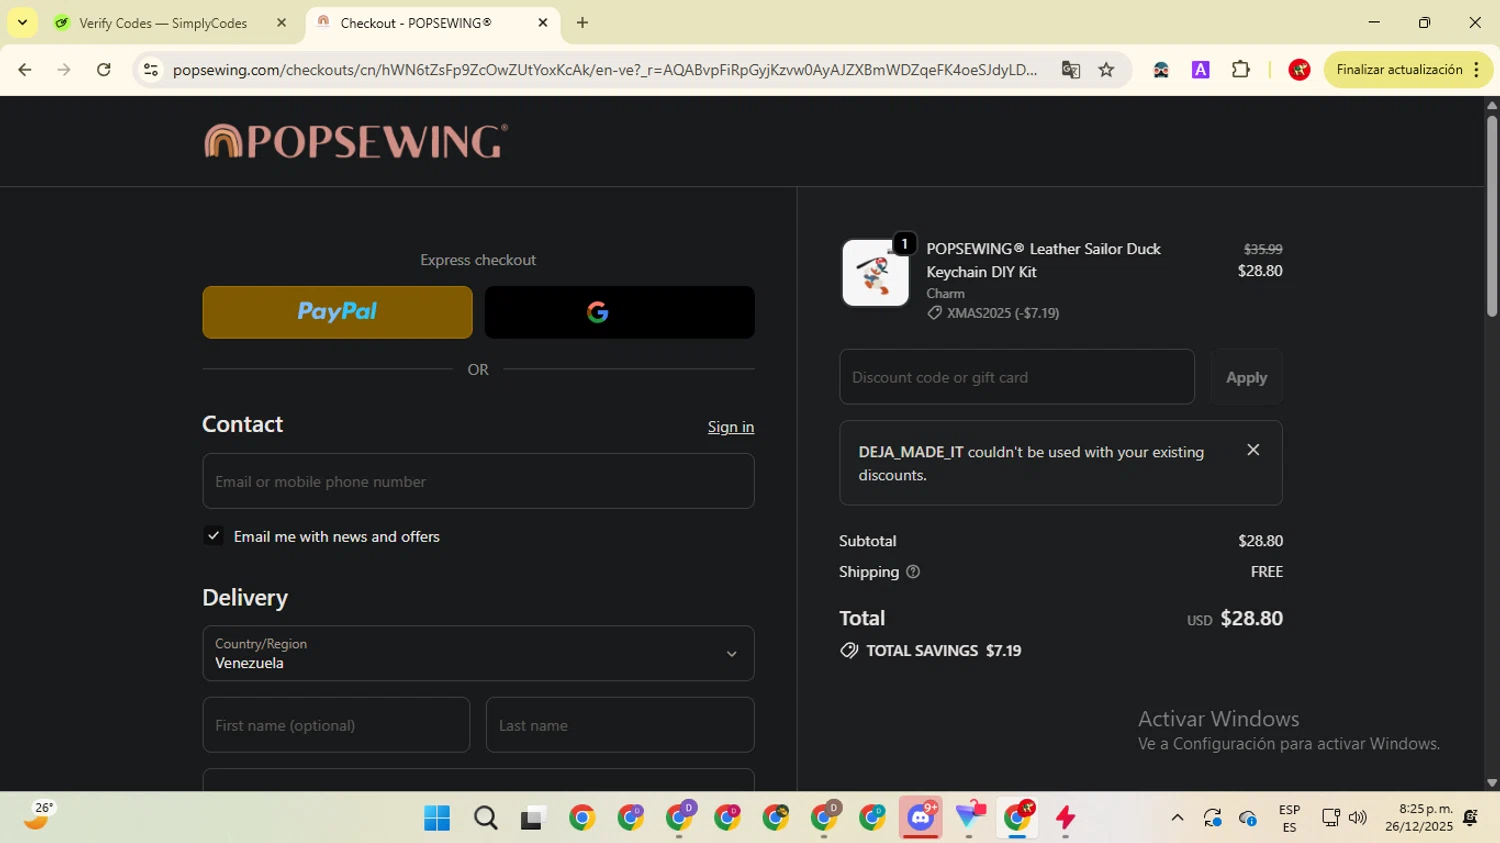Viewport: 1500px width, 843px height.
Task: Click the Sign in link
Action: (x=731, y=427)
